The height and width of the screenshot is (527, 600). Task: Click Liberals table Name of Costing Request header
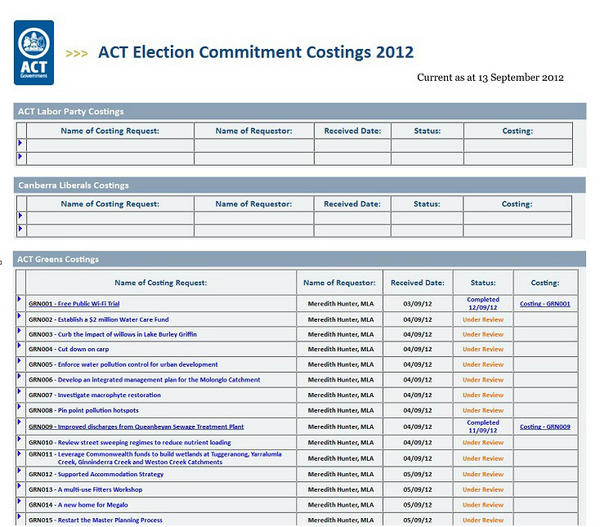(110, 204)
